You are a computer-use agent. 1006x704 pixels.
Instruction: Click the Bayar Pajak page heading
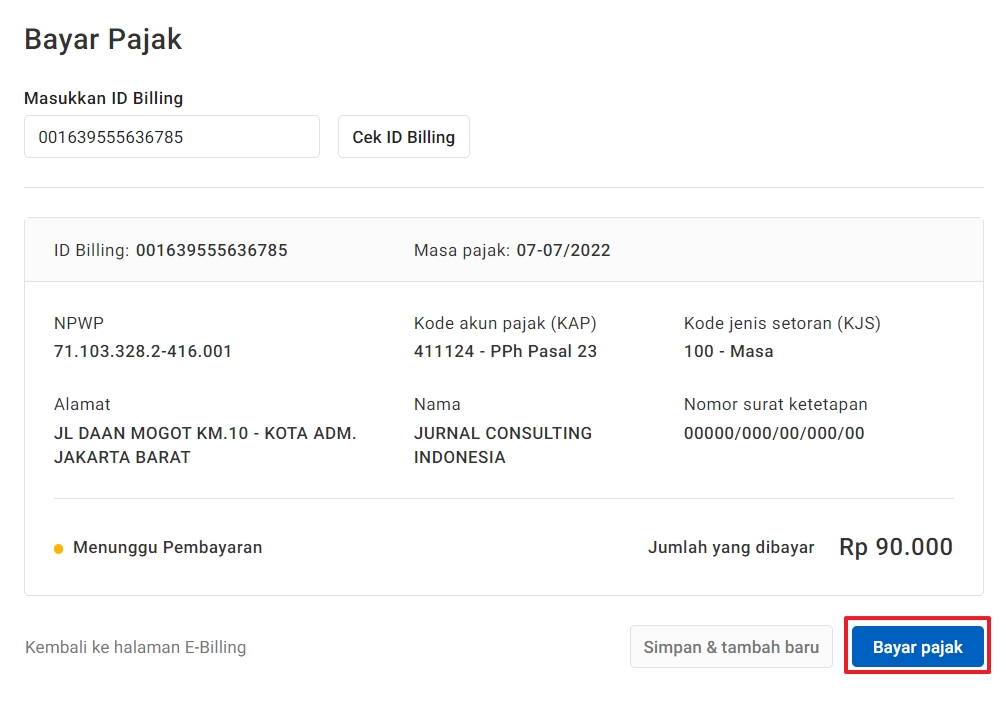click(103, 40)
